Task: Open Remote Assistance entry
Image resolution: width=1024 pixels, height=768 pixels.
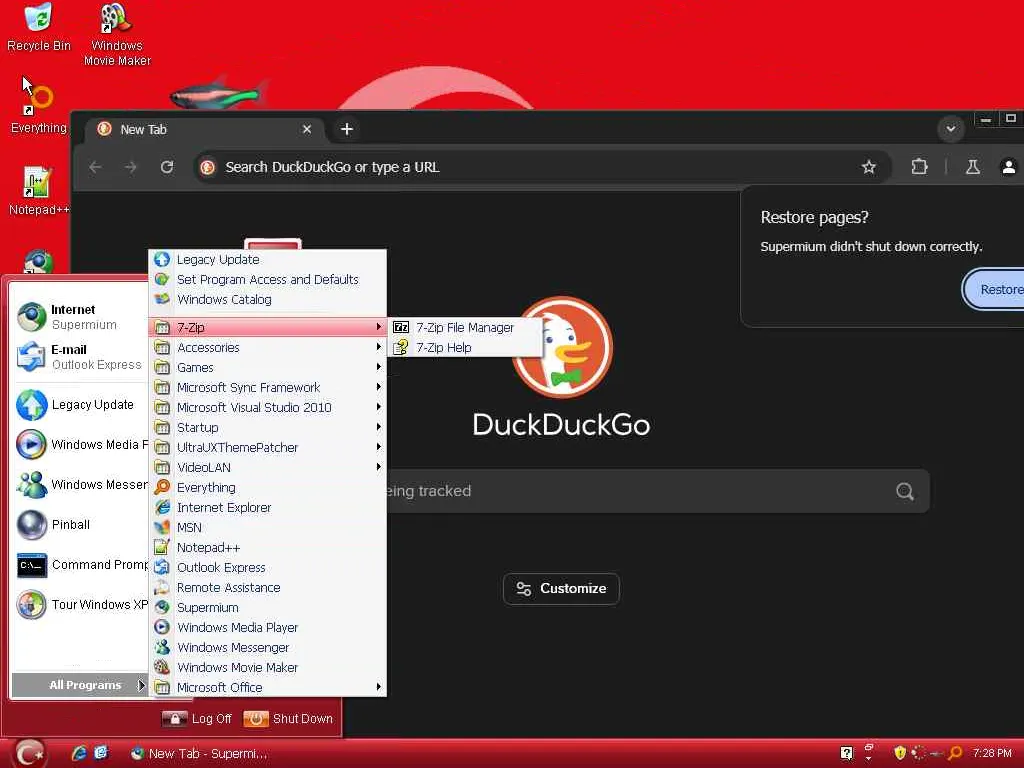Action: tap(268, 587)
